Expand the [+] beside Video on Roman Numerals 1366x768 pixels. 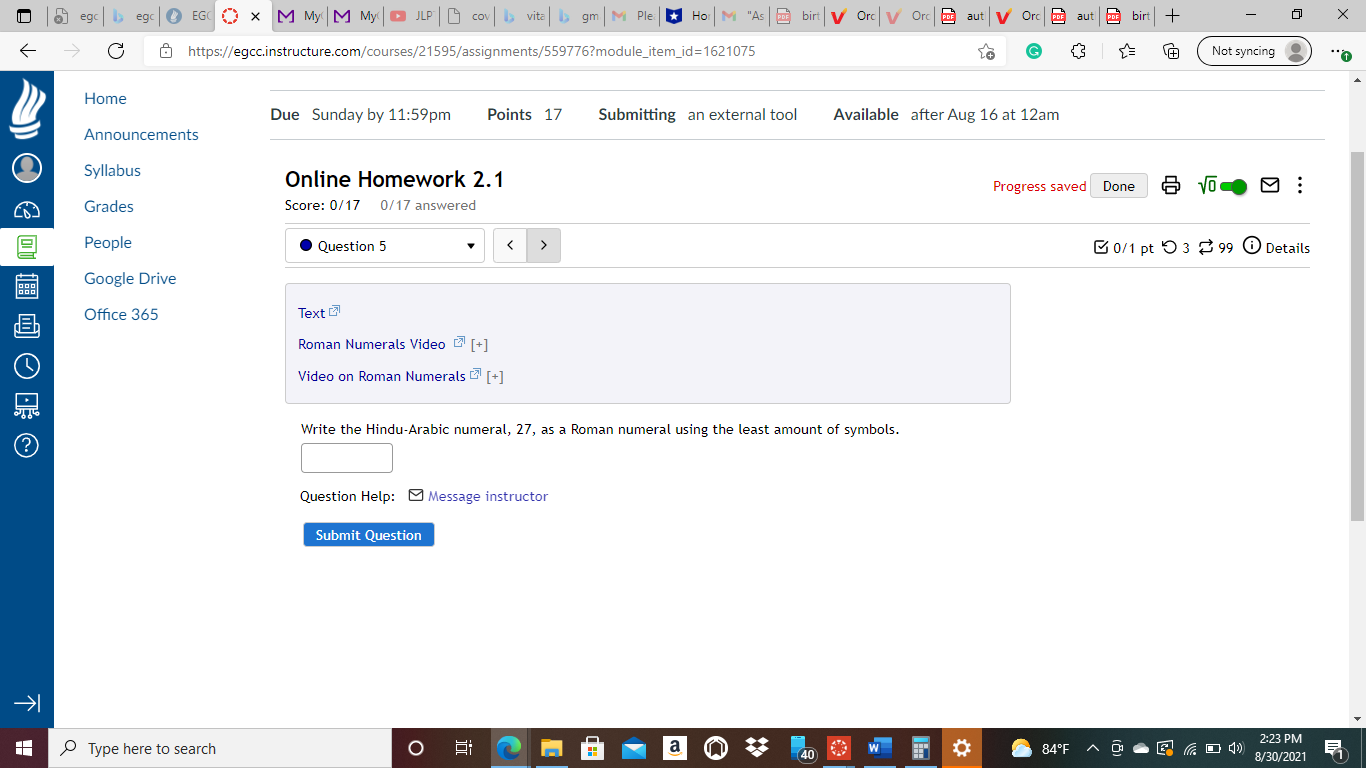(495, 377)
